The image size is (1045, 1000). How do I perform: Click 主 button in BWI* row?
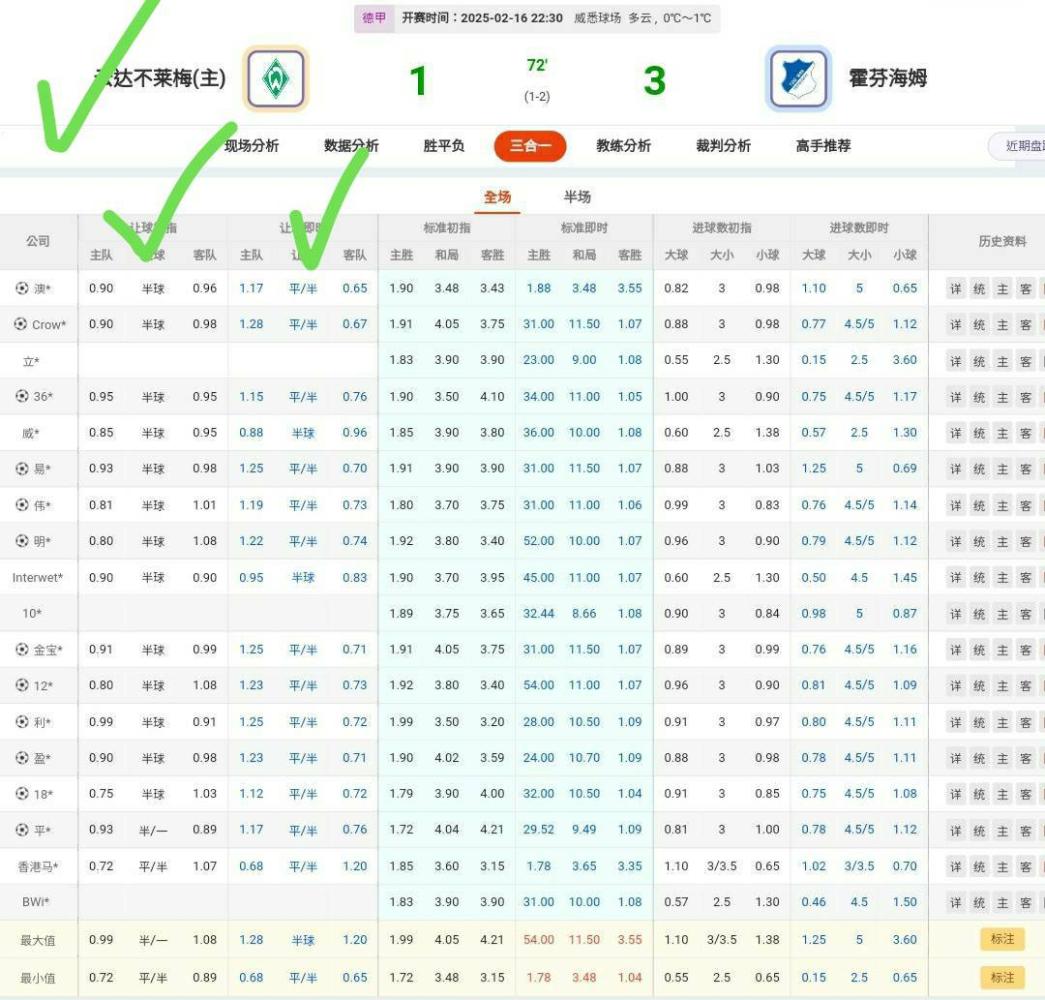coord(1002,903)
